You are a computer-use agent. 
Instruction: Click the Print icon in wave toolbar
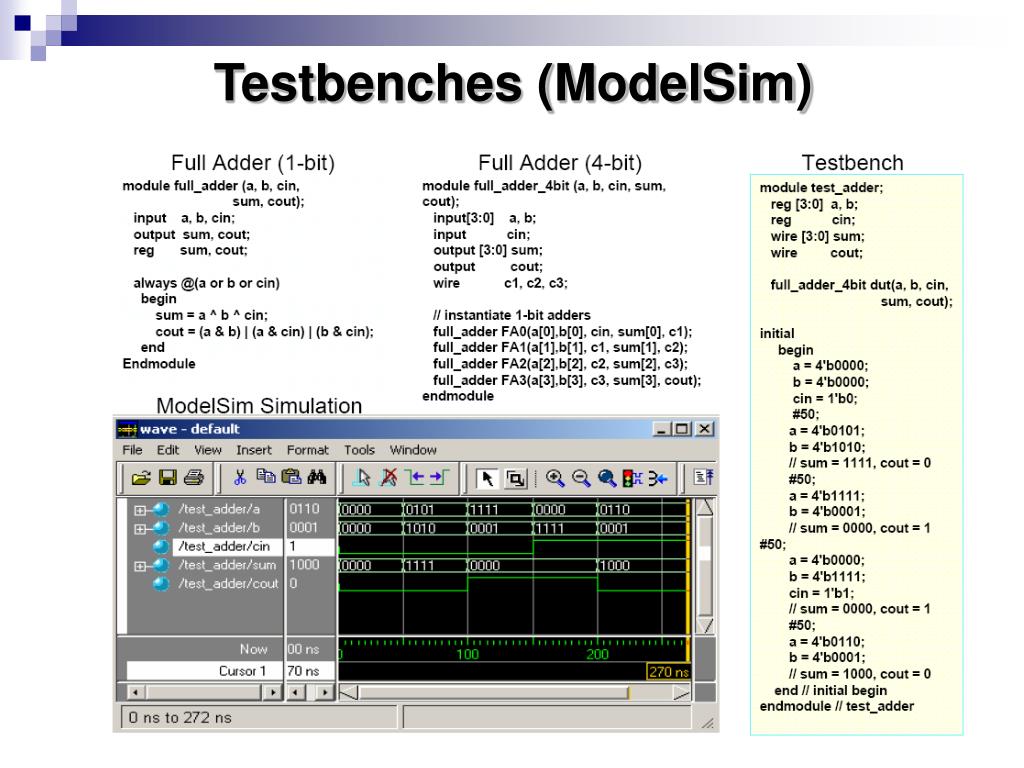coord(193,478)
